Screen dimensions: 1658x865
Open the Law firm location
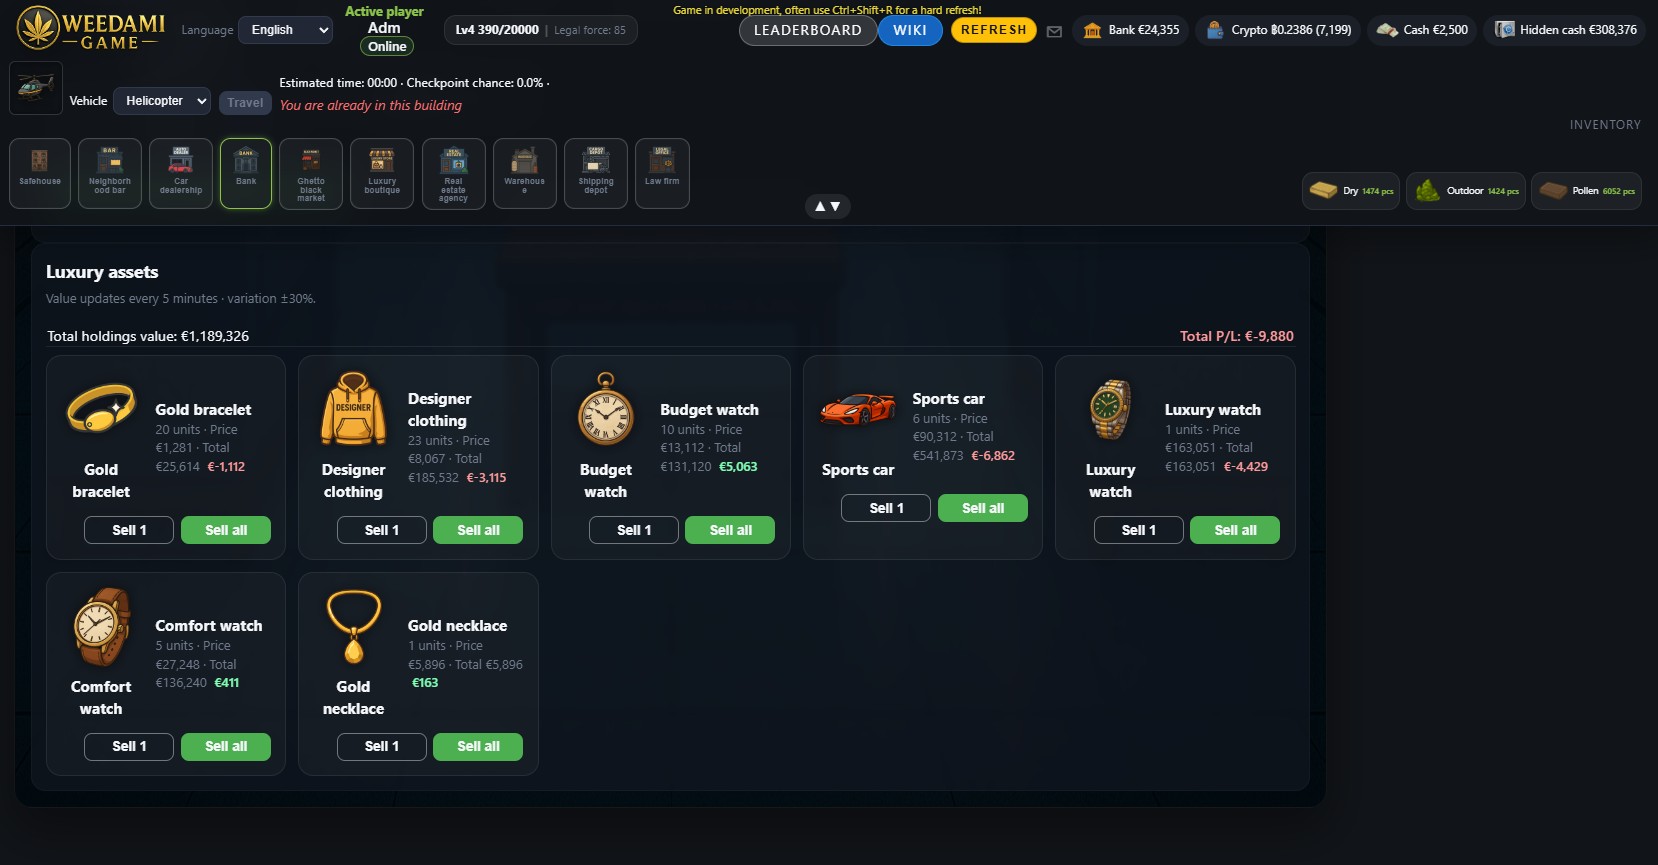click(x=662, y=173)
